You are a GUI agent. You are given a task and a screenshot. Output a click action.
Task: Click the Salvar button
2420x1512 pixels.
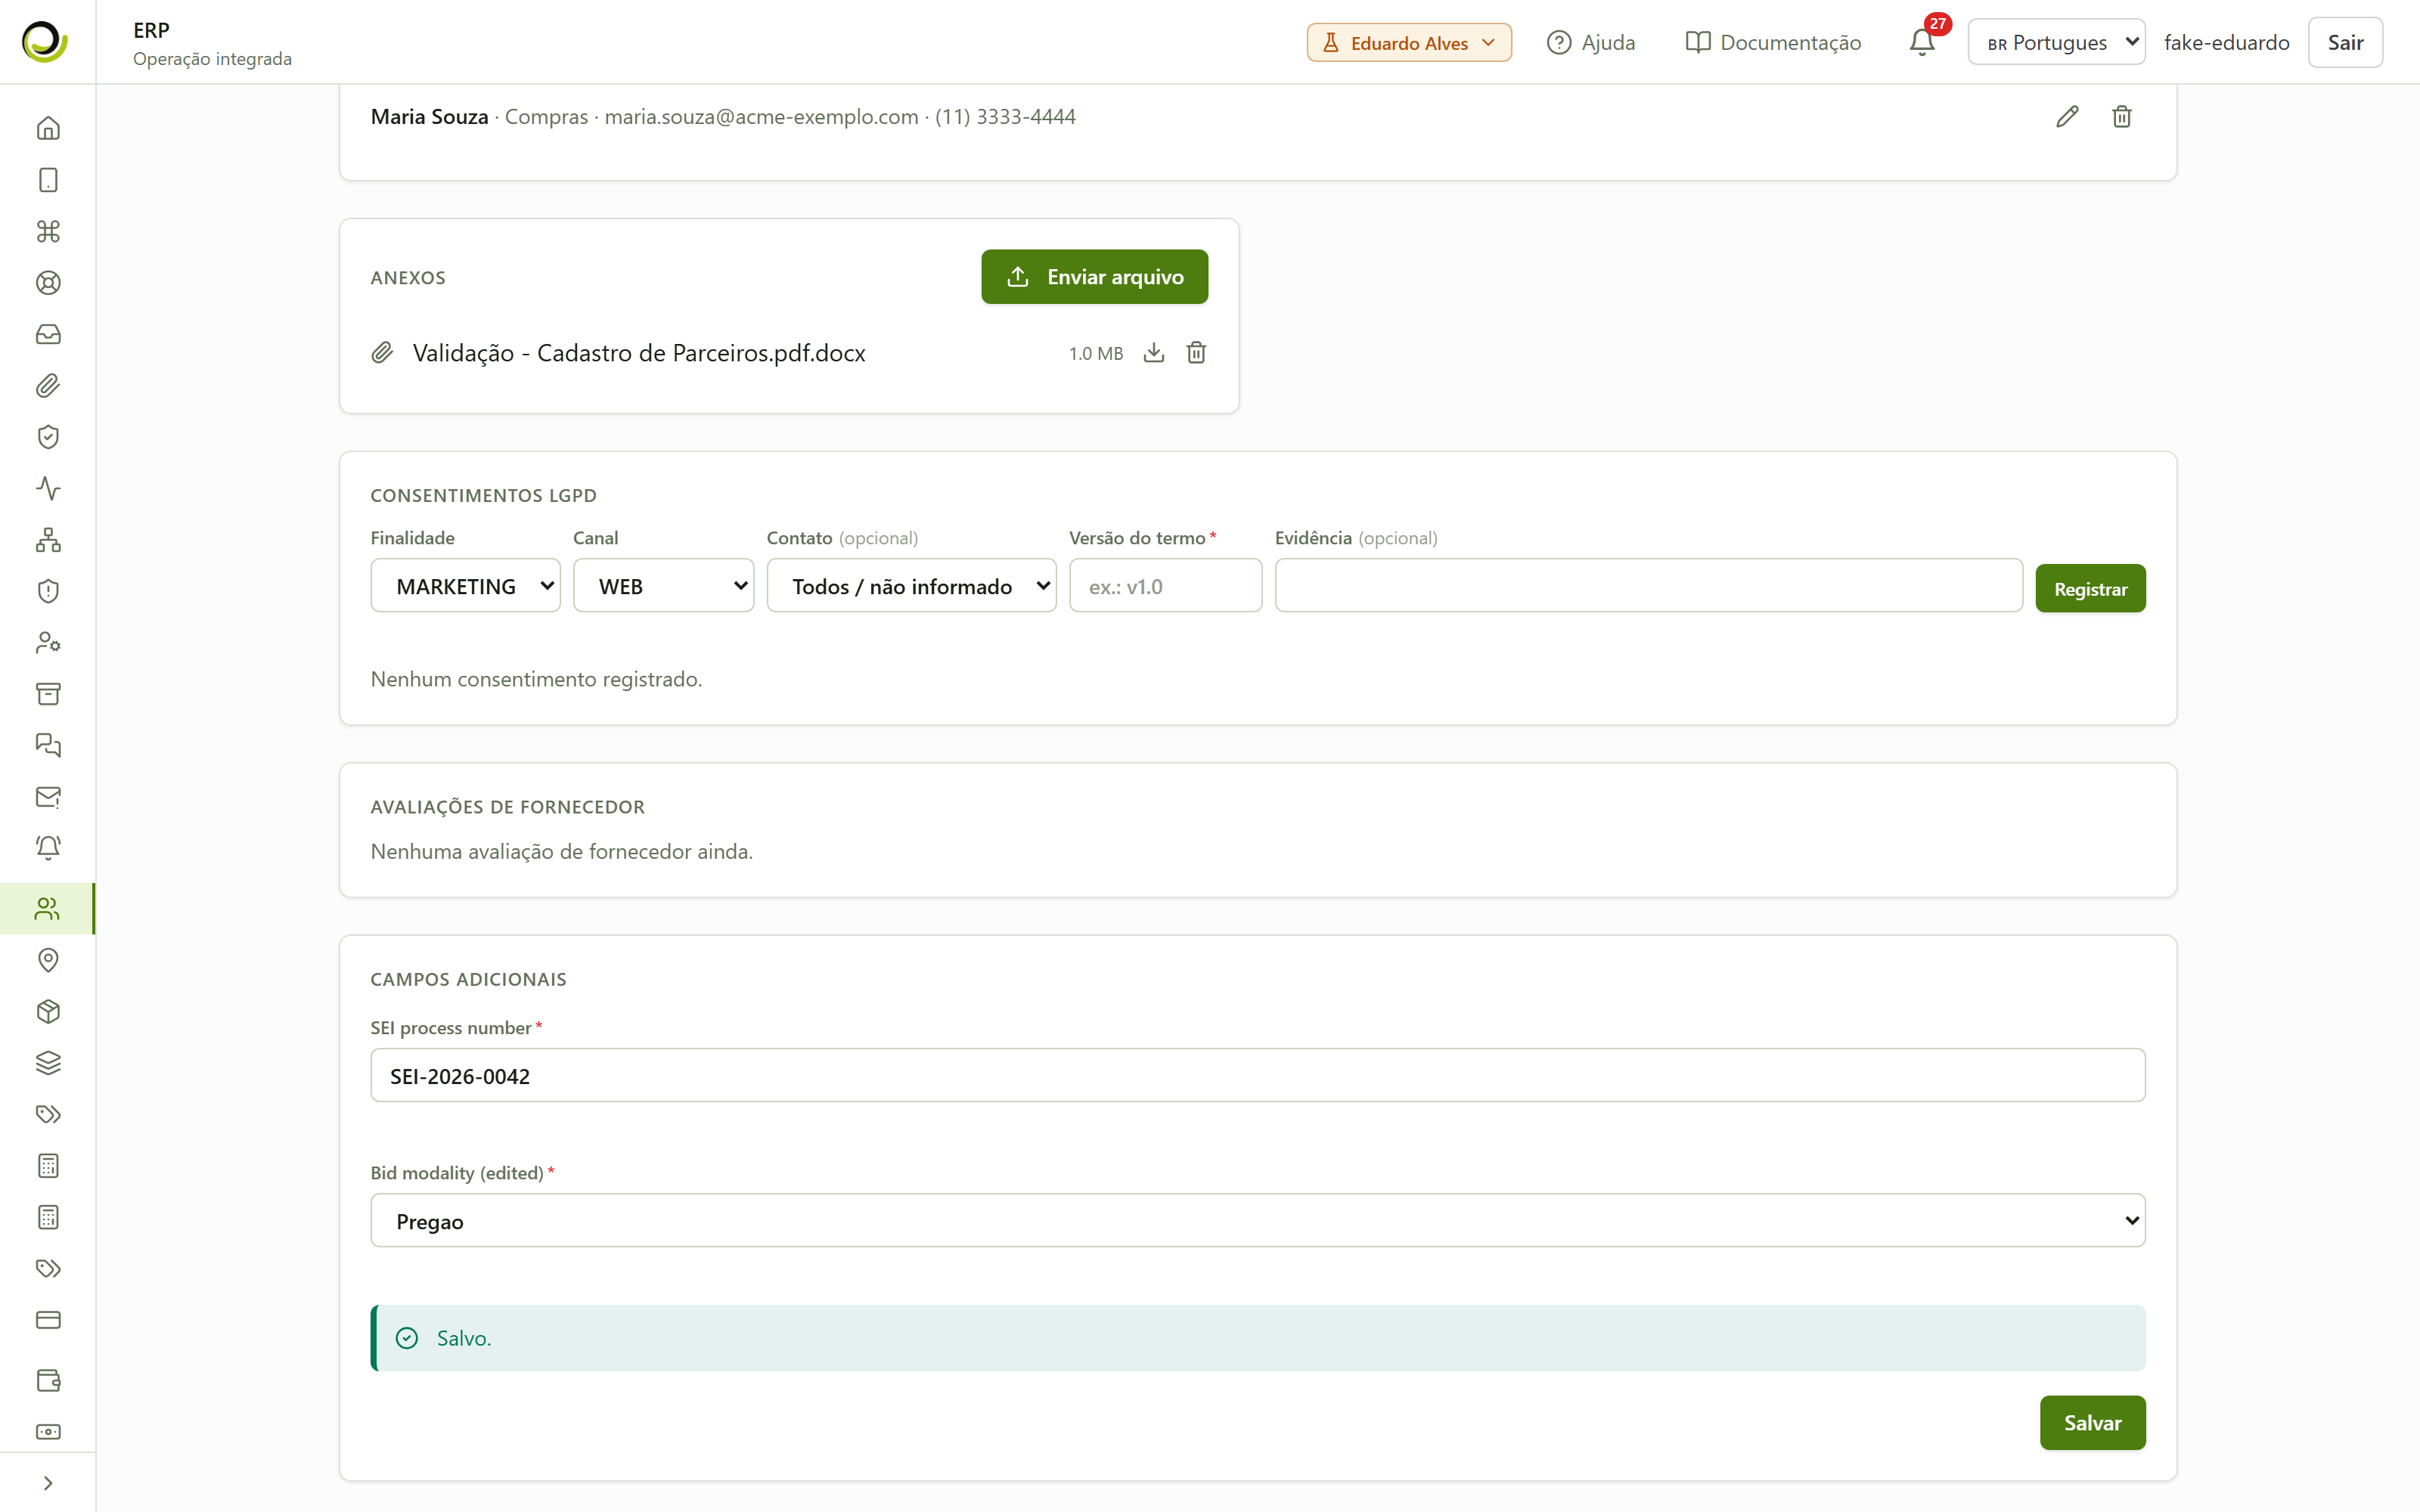(x=2092, y=1423)
